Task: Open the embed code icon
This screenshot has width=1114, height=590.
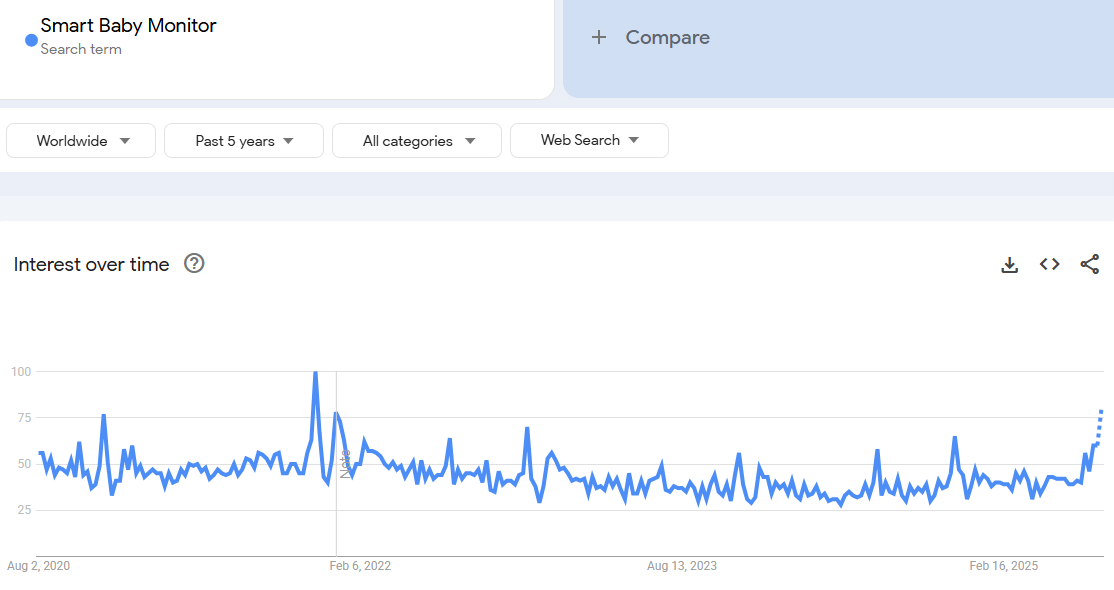Action: click(x=1049, y=265)
